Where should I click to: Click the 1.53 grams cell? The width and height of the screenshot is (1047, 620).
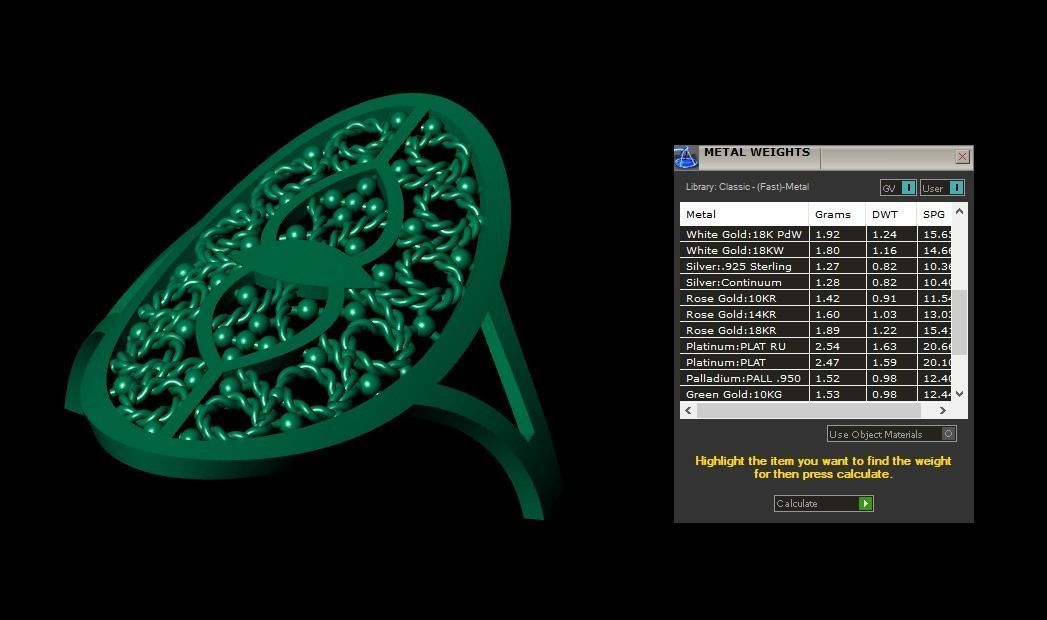837,394
